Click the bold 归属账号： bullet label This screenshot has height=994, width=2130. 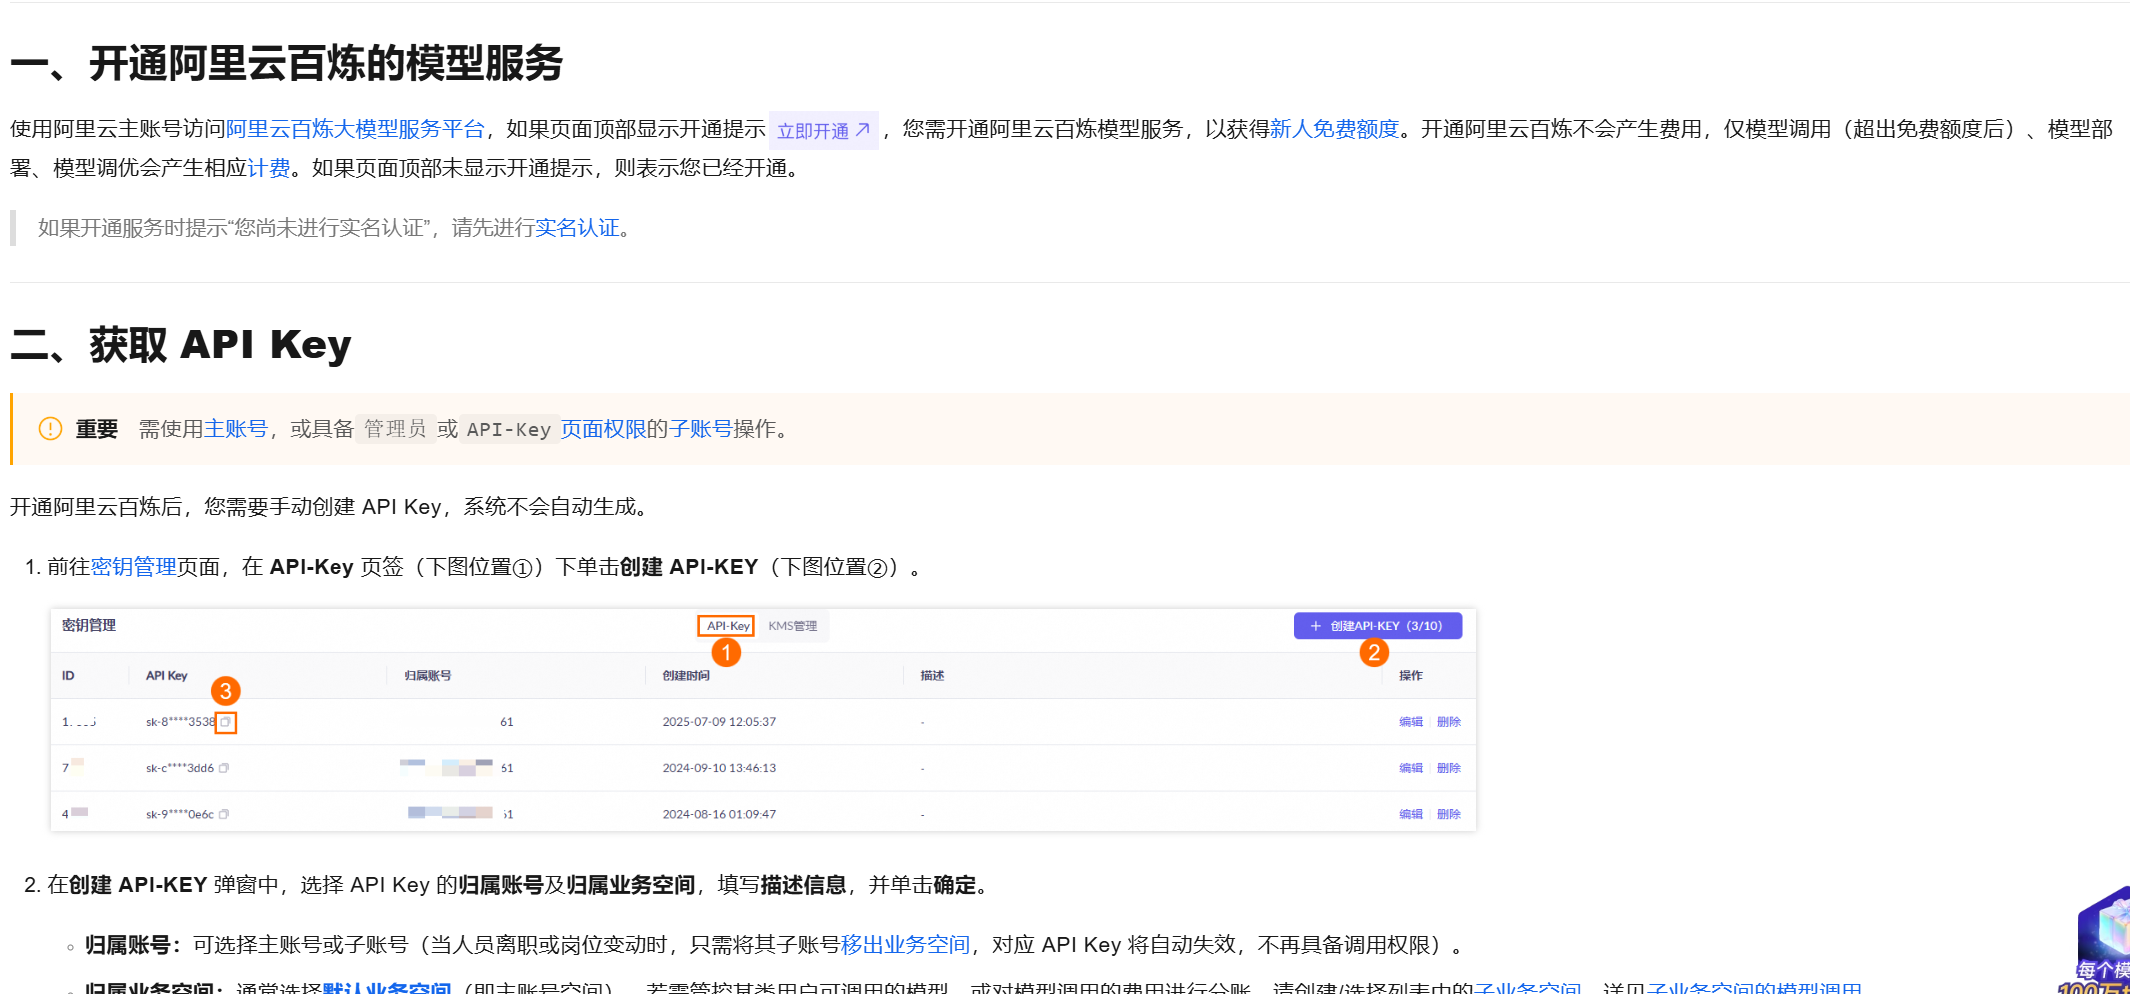point(133,945)
